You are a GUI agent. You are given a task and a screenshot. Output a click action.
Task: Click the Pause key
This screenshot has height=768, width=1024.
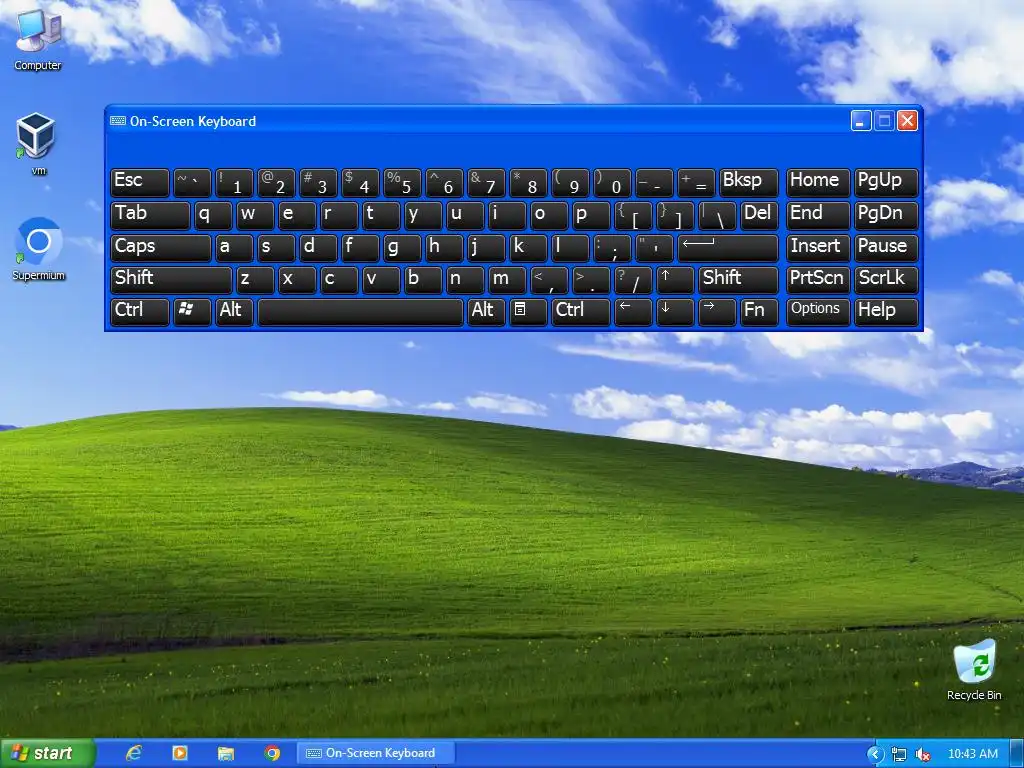coord(886,248)
